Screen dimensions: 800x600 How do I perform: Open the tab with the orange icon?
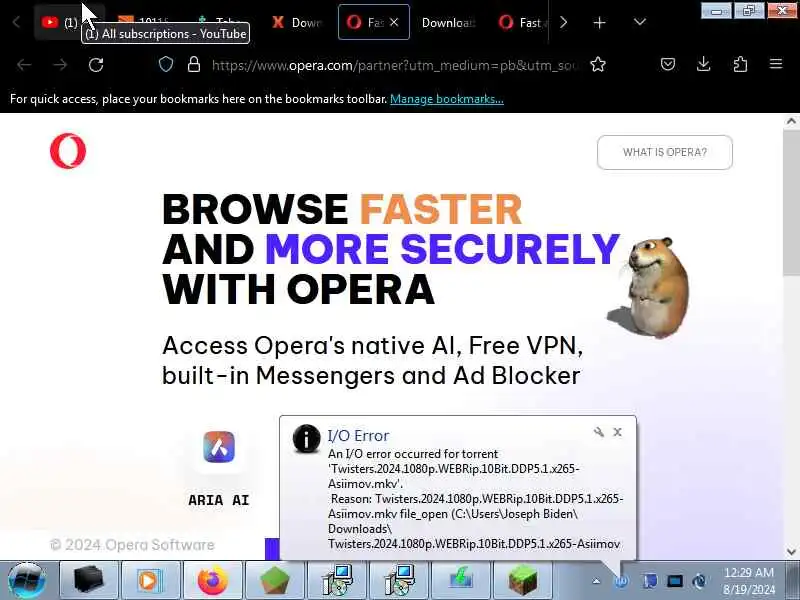click(143, 22)
